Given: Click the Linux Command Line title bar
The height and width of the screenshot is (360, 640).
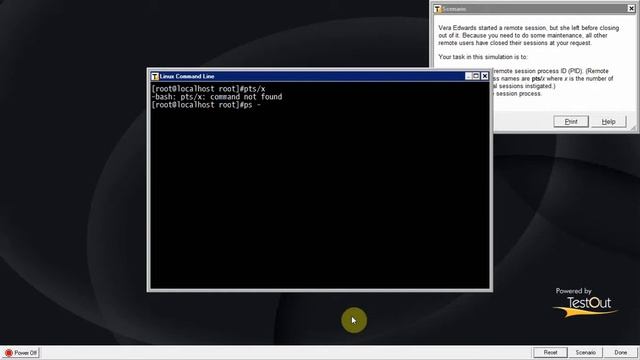Looking at the screenshot, I should (x=320, y=76).
